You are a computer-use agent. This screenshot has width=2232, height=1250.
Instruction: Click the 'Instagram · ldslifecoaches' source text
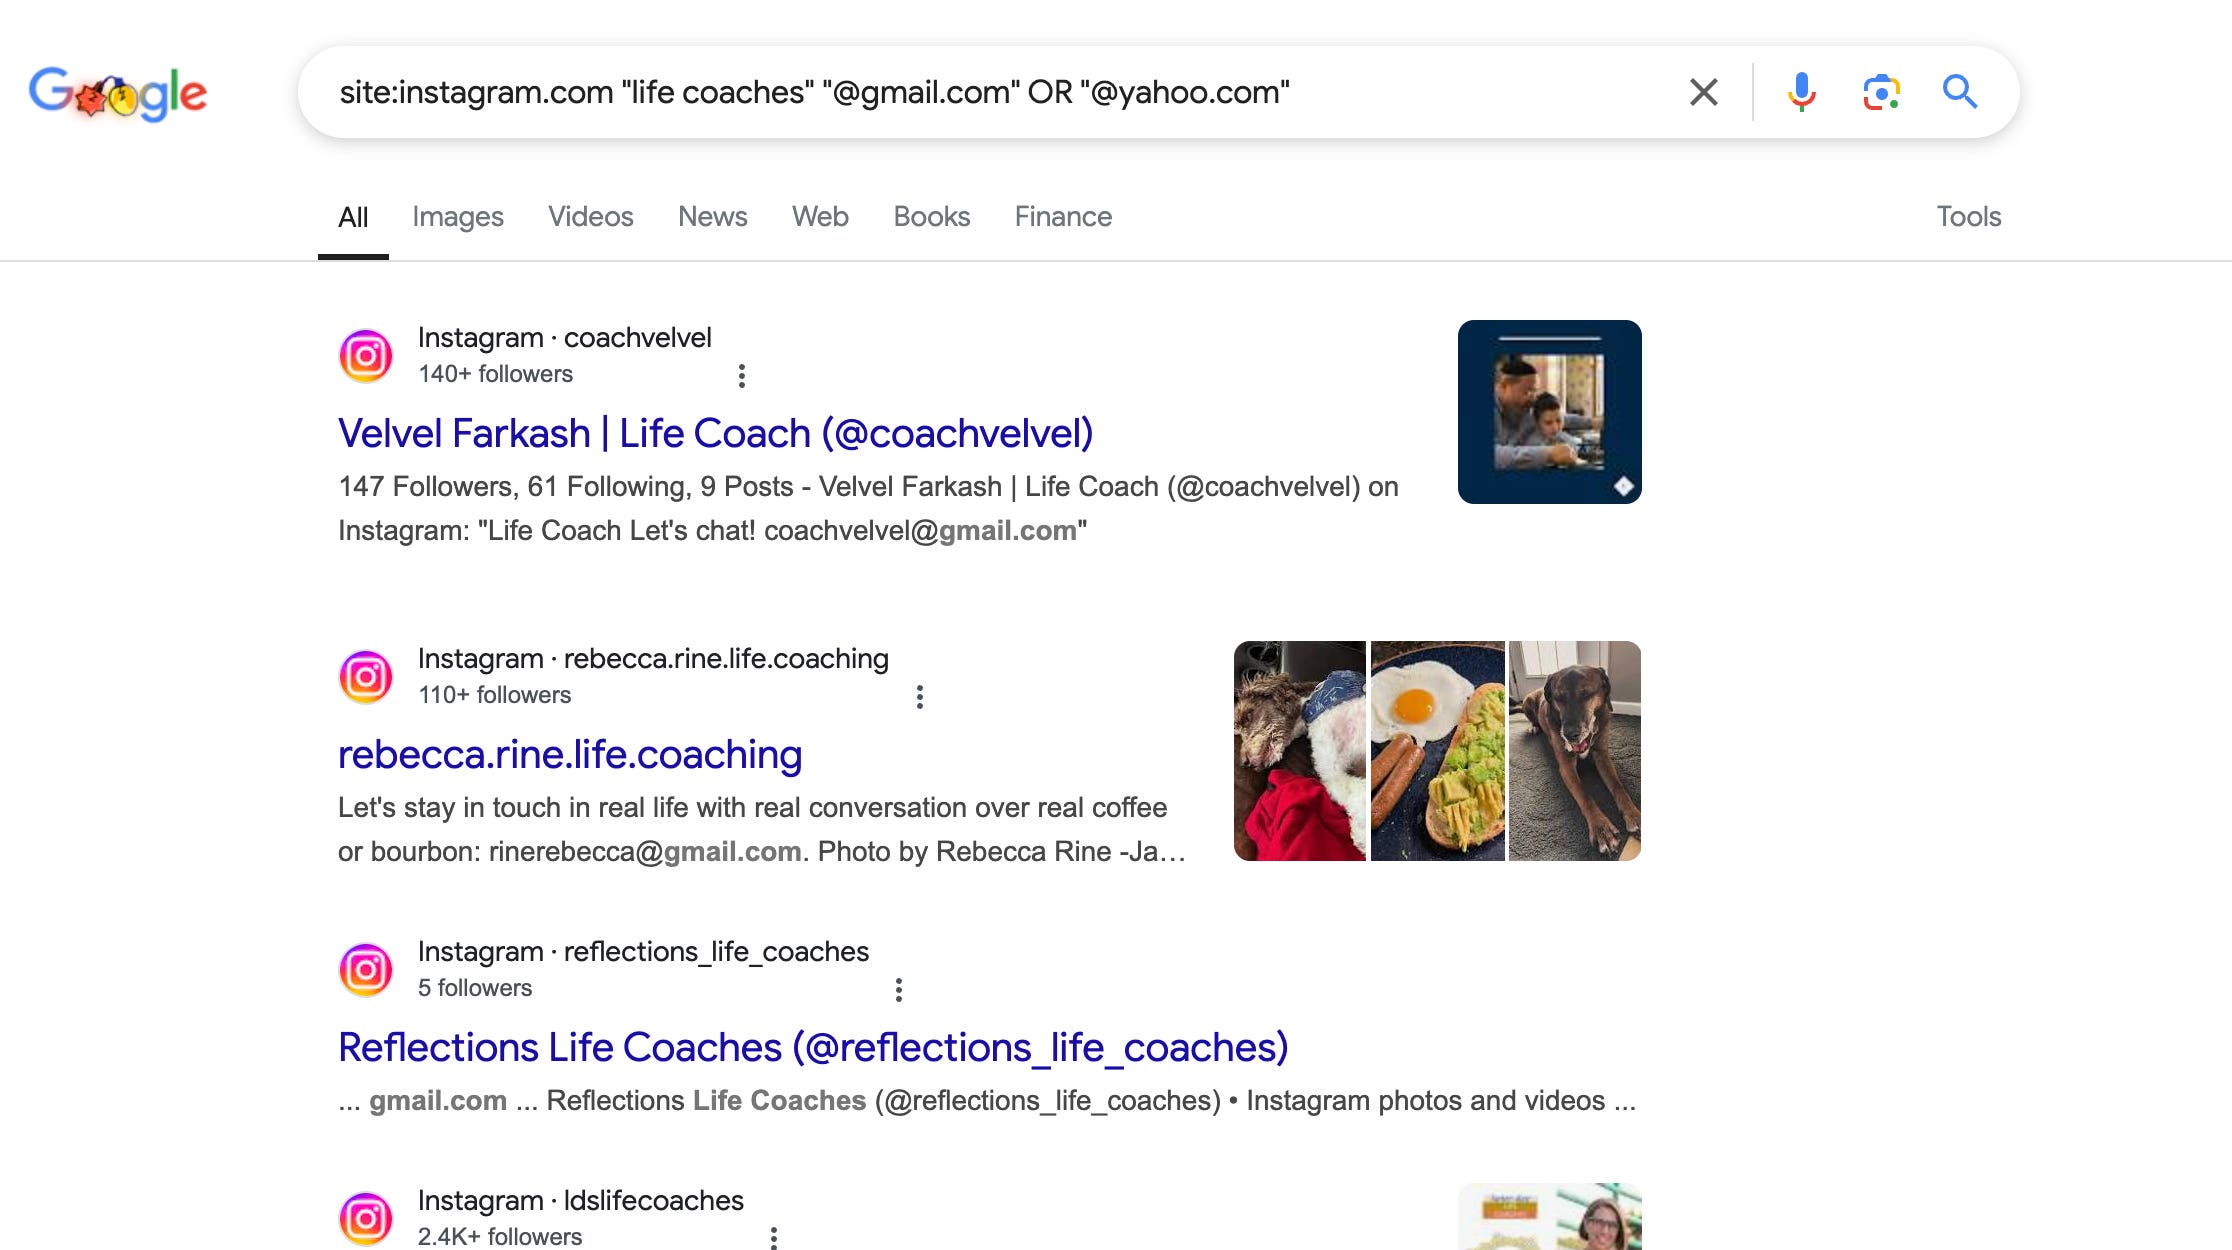(x=581, y=1201)
